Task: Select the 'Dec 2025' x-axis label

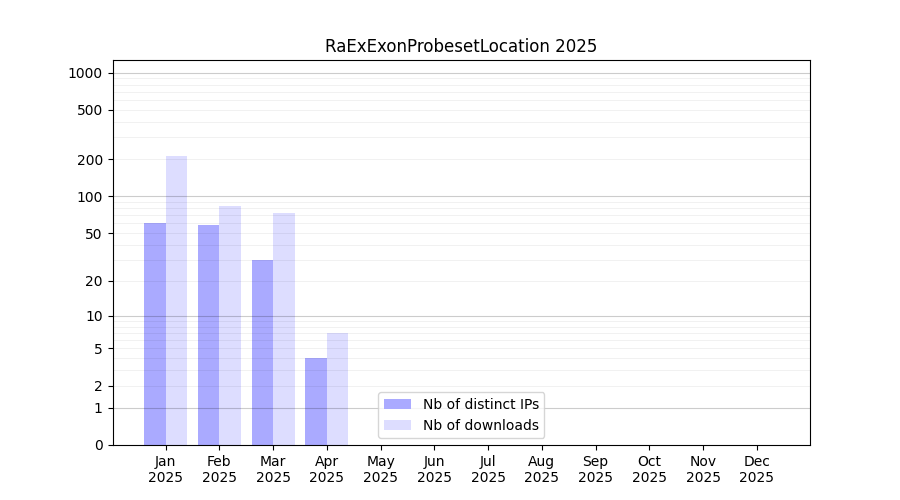Action: pos(756,469)
